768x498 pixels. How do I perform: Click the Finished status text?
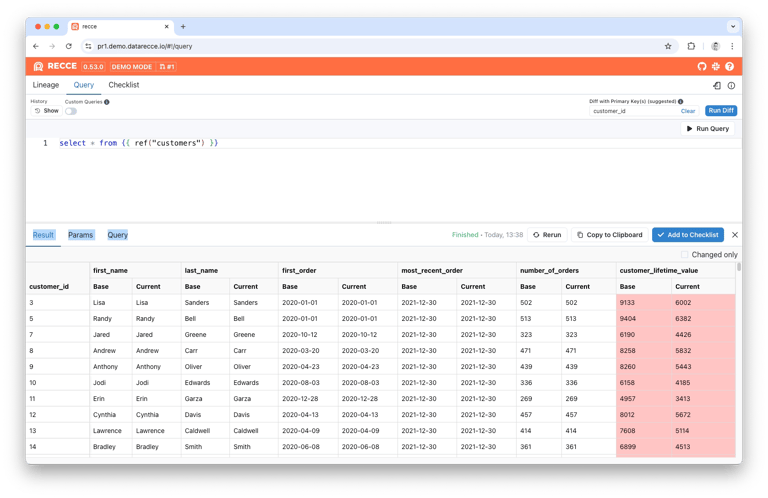click(x=465, y=235)
